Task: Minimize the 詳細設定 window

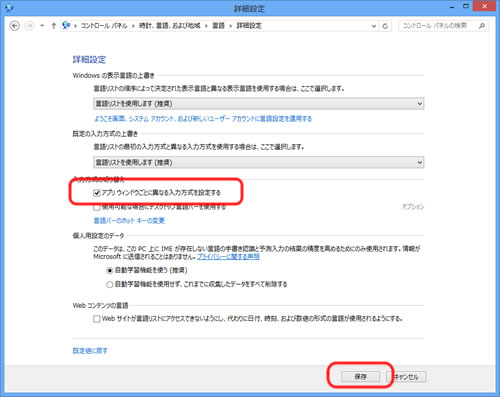Action: tap(452, 7)
